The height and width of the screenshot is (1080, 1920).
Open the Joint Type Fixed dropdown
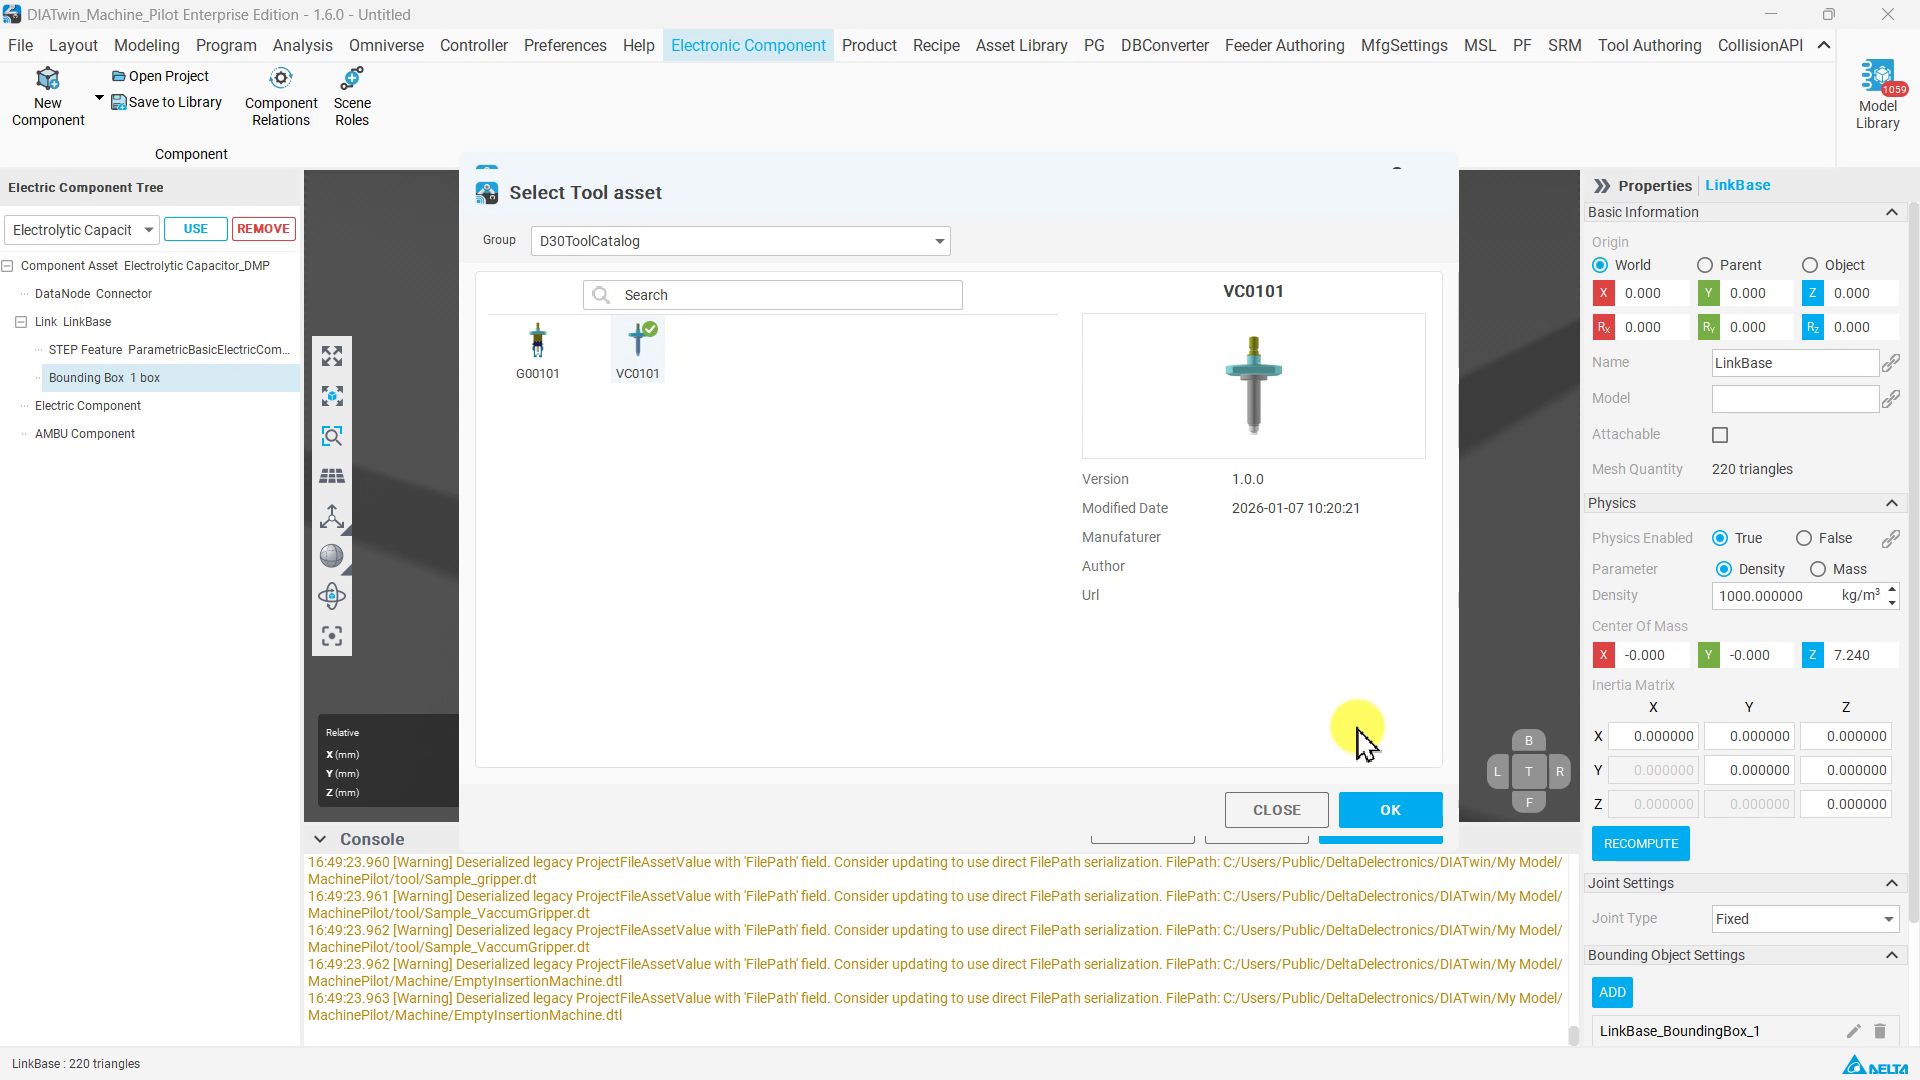coord(1805,919)
